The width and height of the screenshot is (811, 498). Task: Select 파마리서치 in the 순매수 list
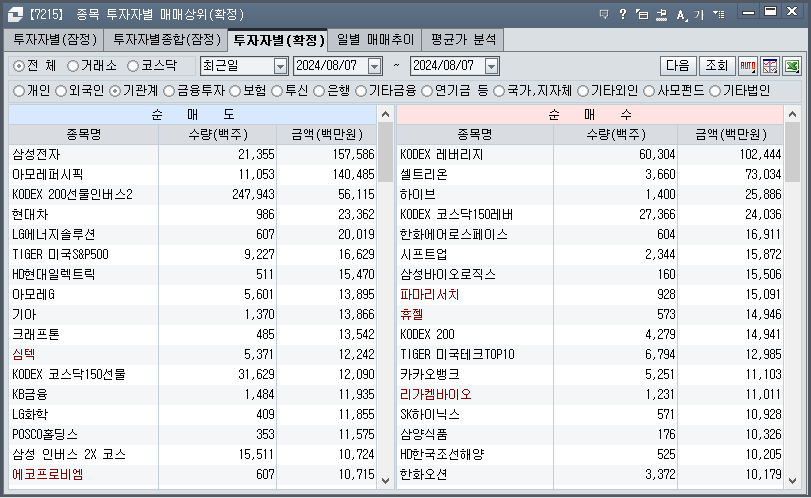[429, 295]
